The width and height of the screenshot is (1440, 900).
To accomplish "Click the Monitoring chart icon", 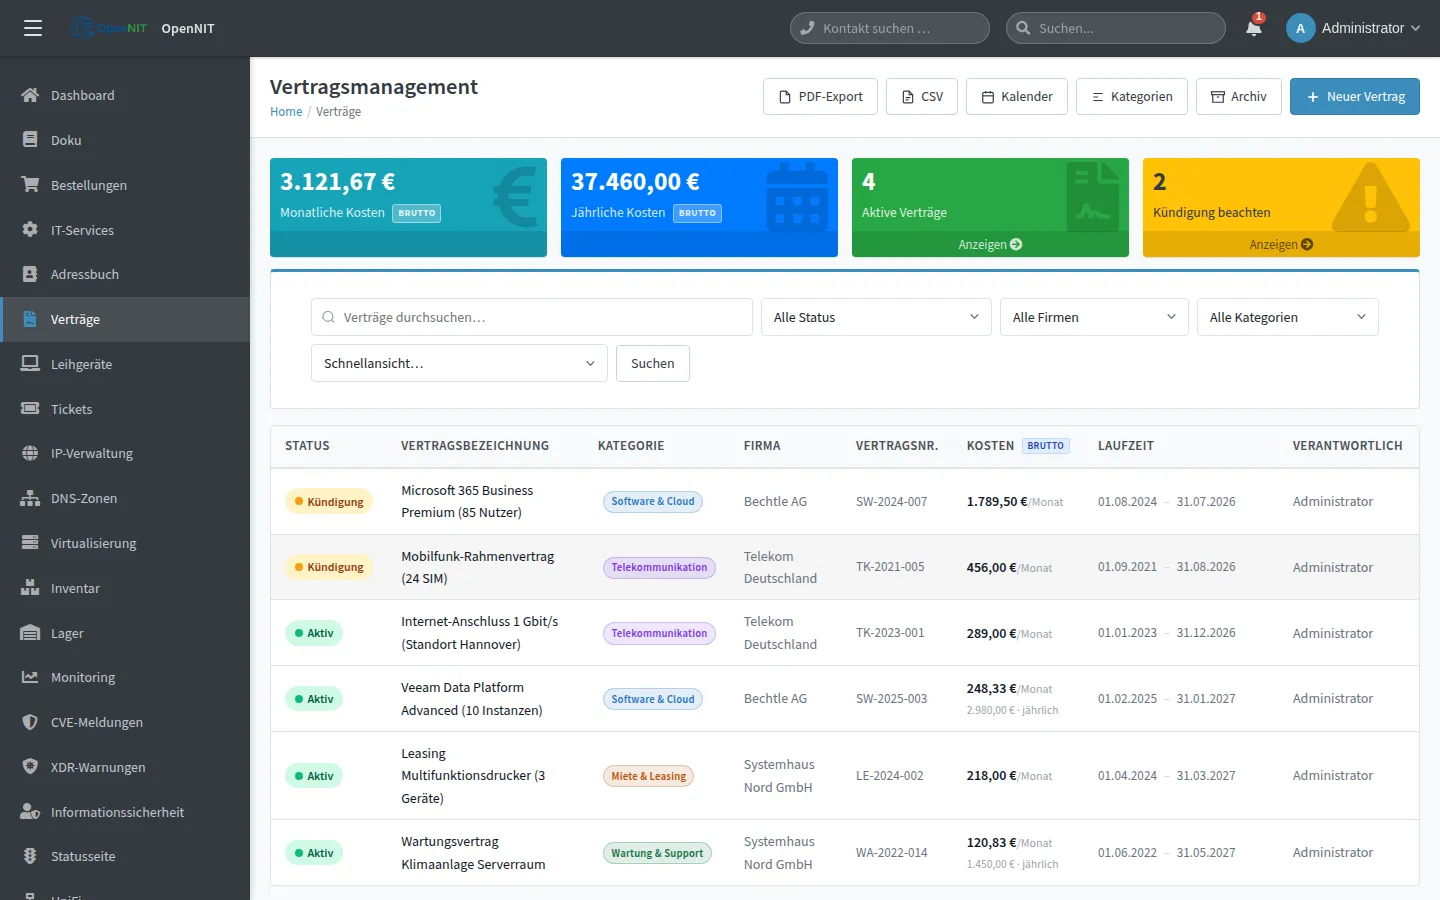I will (x=30, y=677).
